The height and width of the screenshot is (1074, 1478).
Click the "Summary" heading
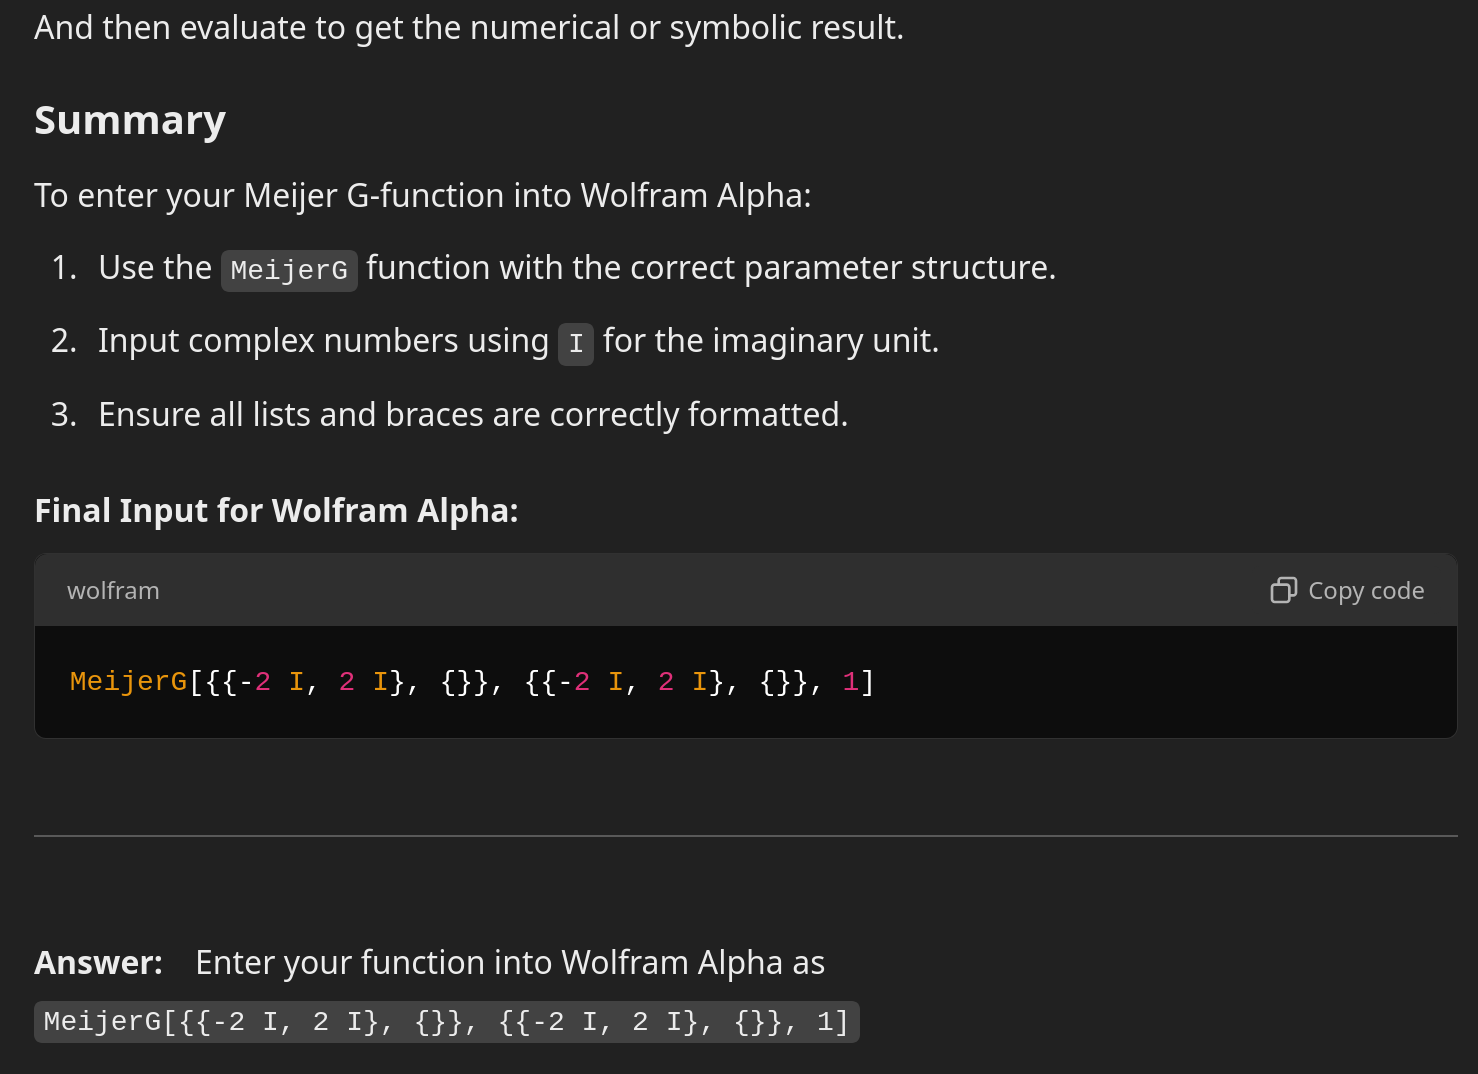(x=130, y=120)
